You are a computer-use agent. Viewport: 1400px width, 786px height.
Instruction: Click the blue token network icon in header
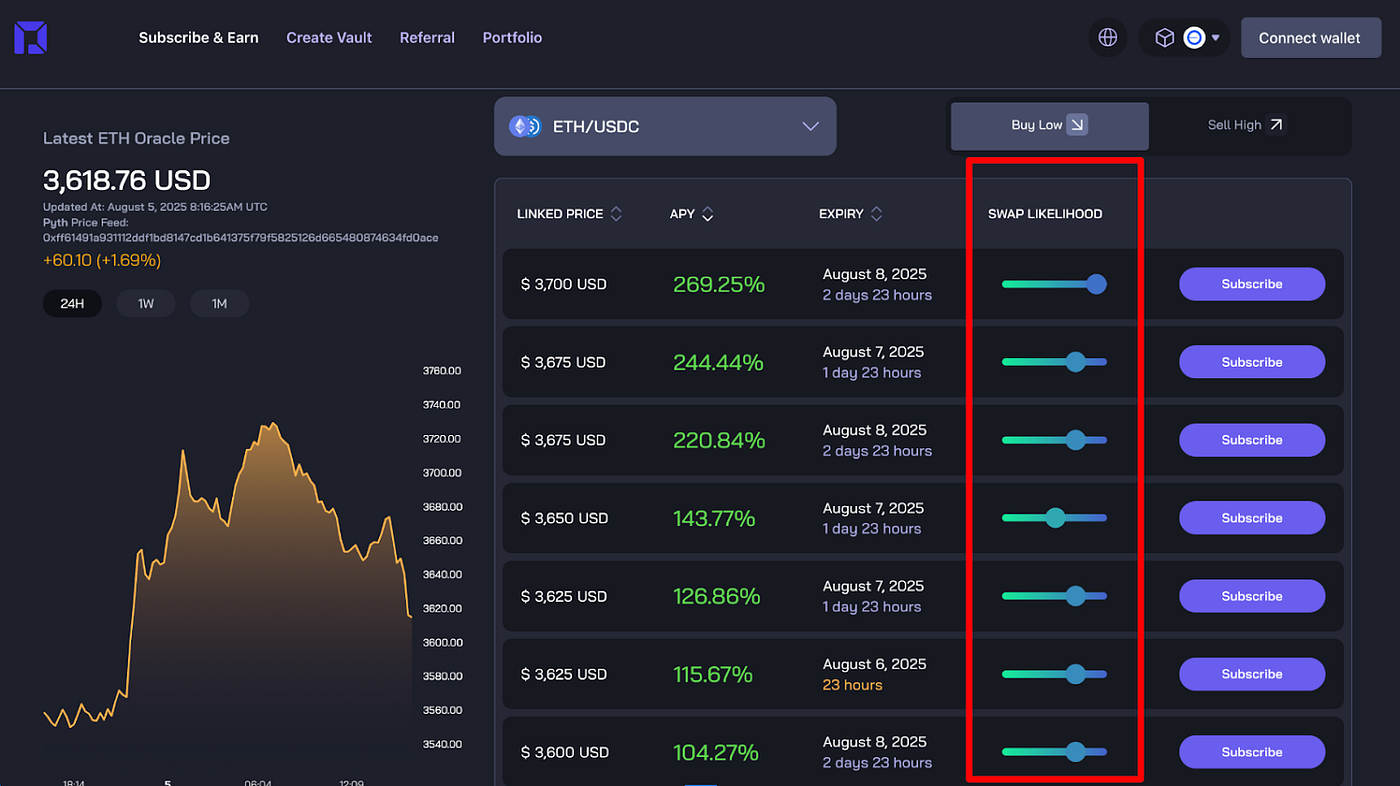[x=1194, y=37]
